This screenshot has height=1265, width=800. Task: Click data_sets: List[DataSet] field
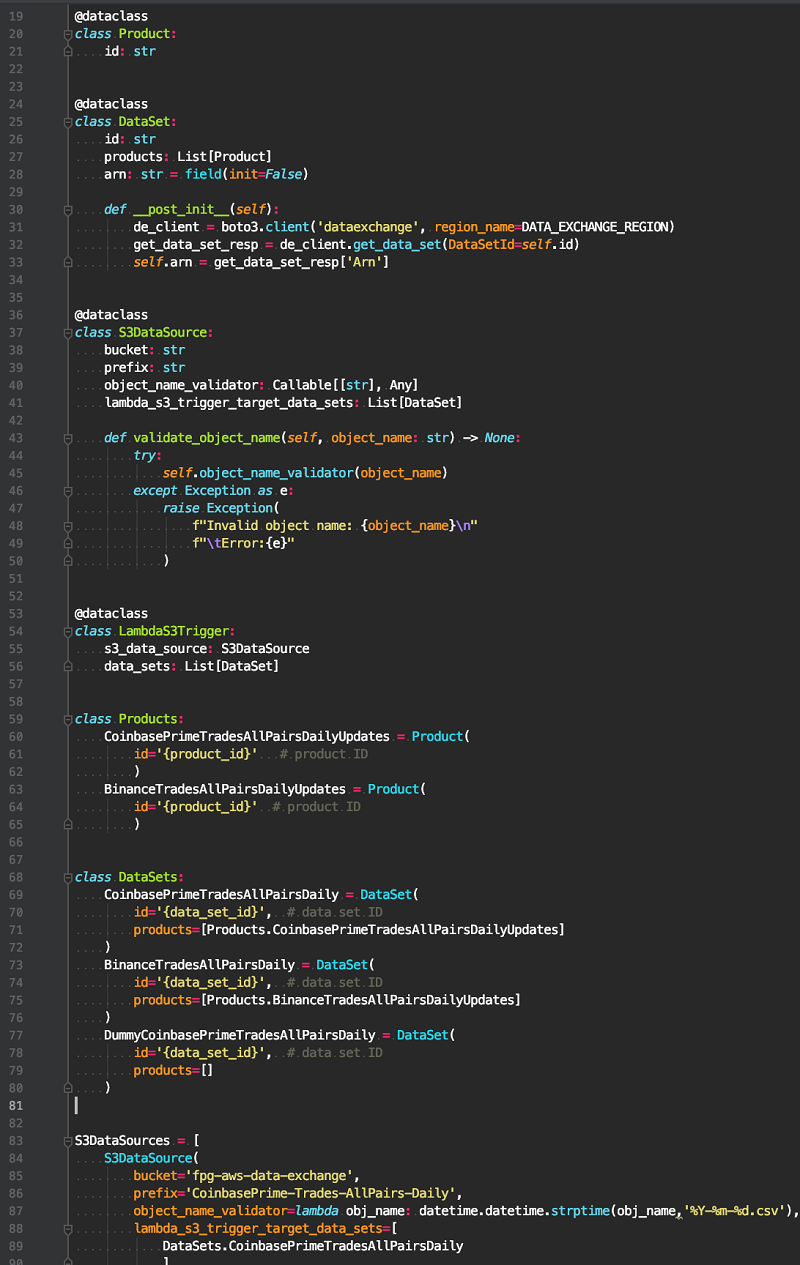(192, 666)
